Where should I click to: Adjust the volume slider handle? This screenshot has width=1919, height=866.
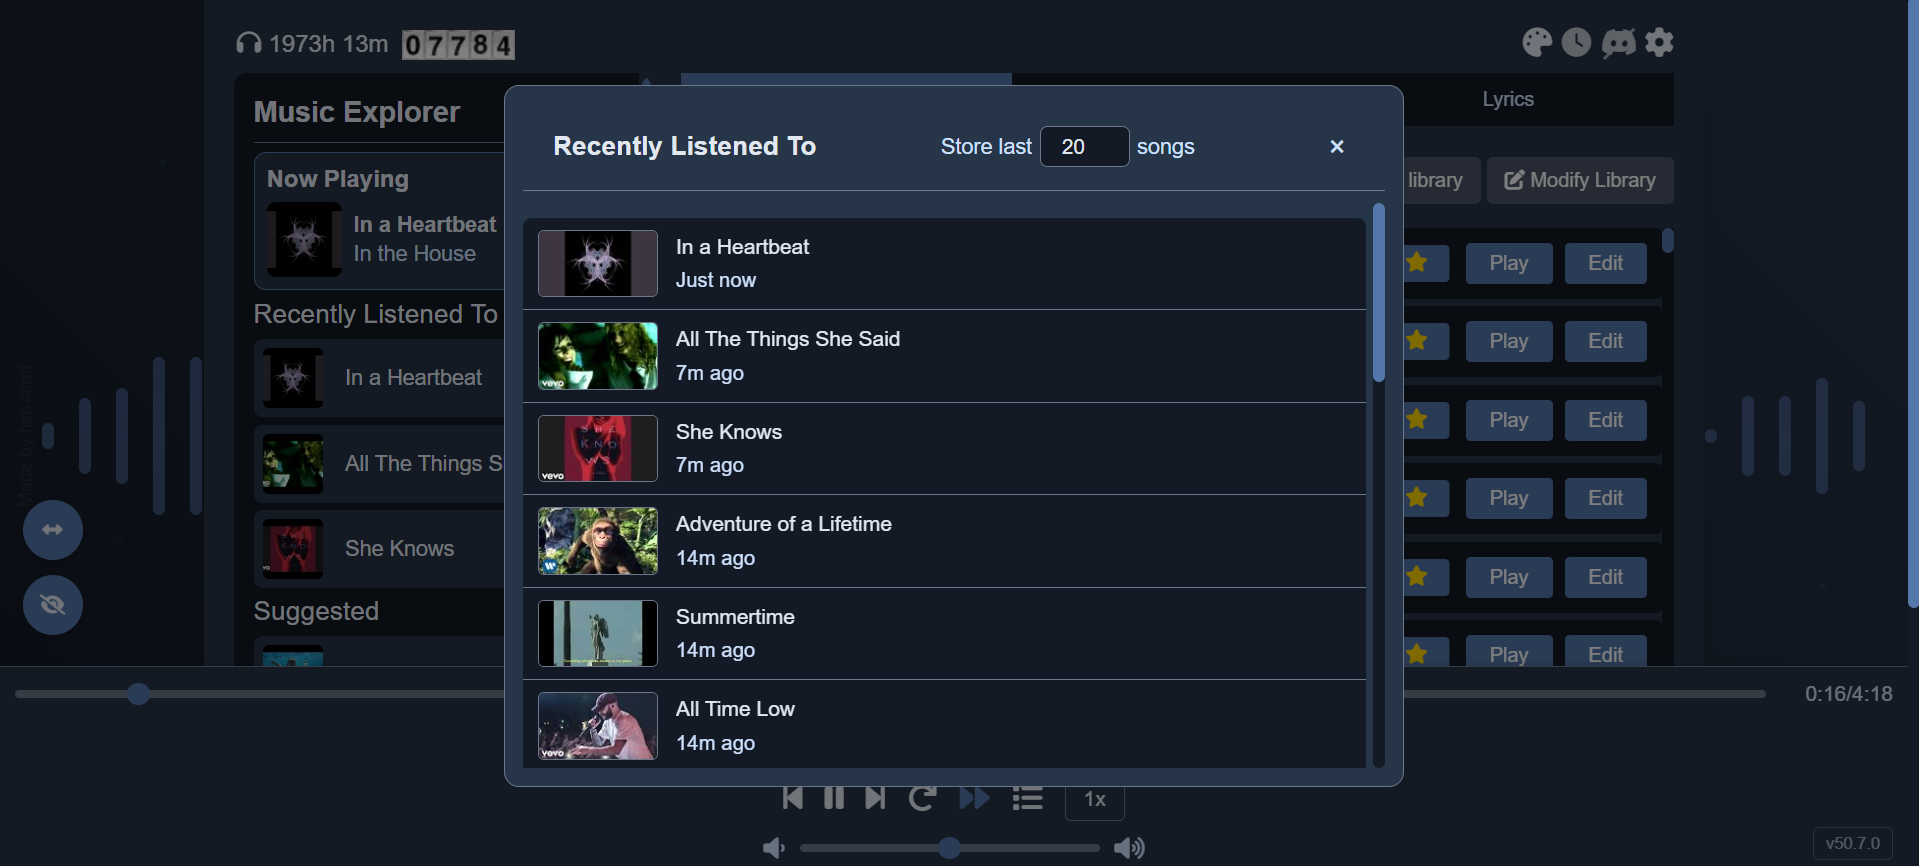coord(950,848)
